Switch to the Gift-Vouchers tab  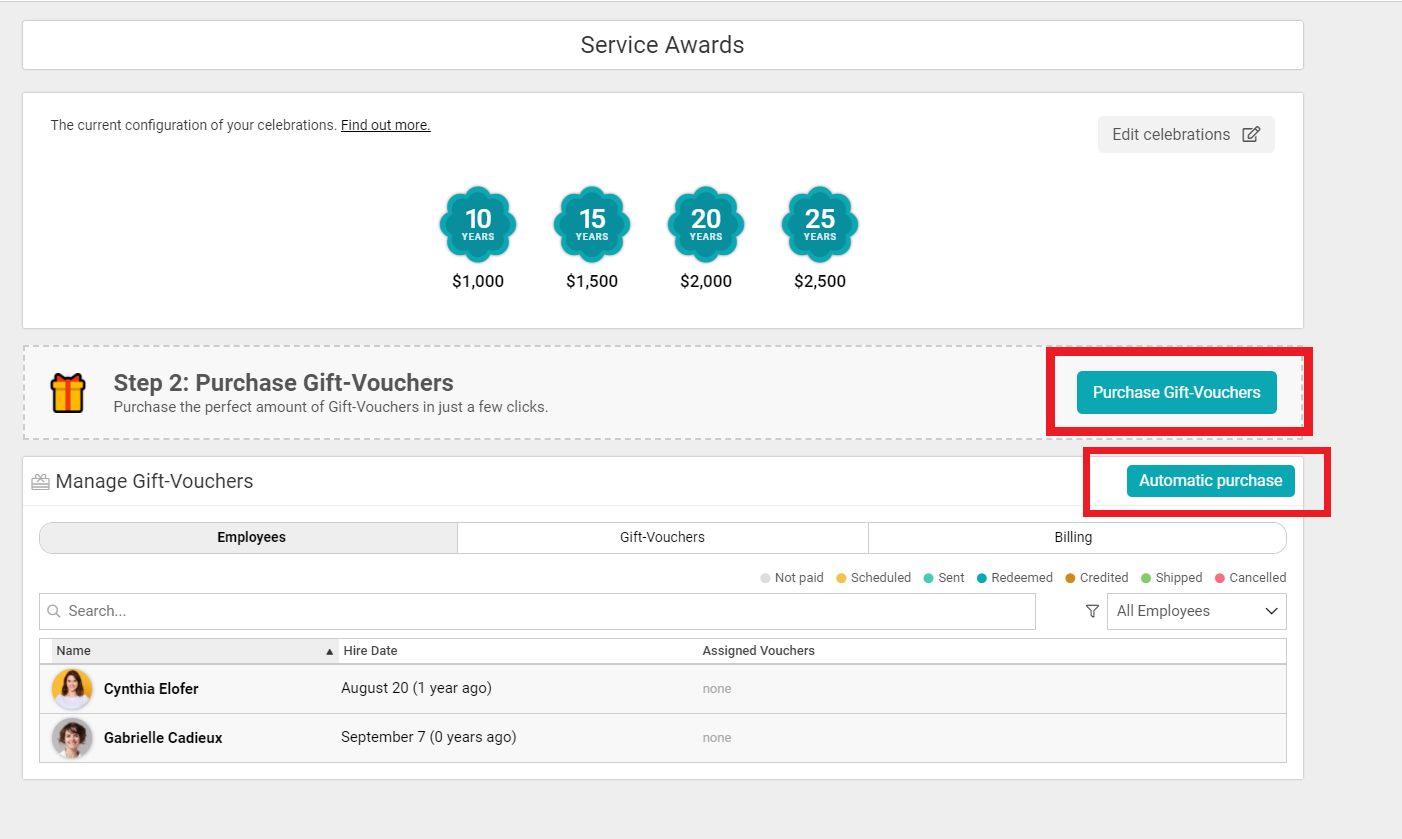(662, 537)
